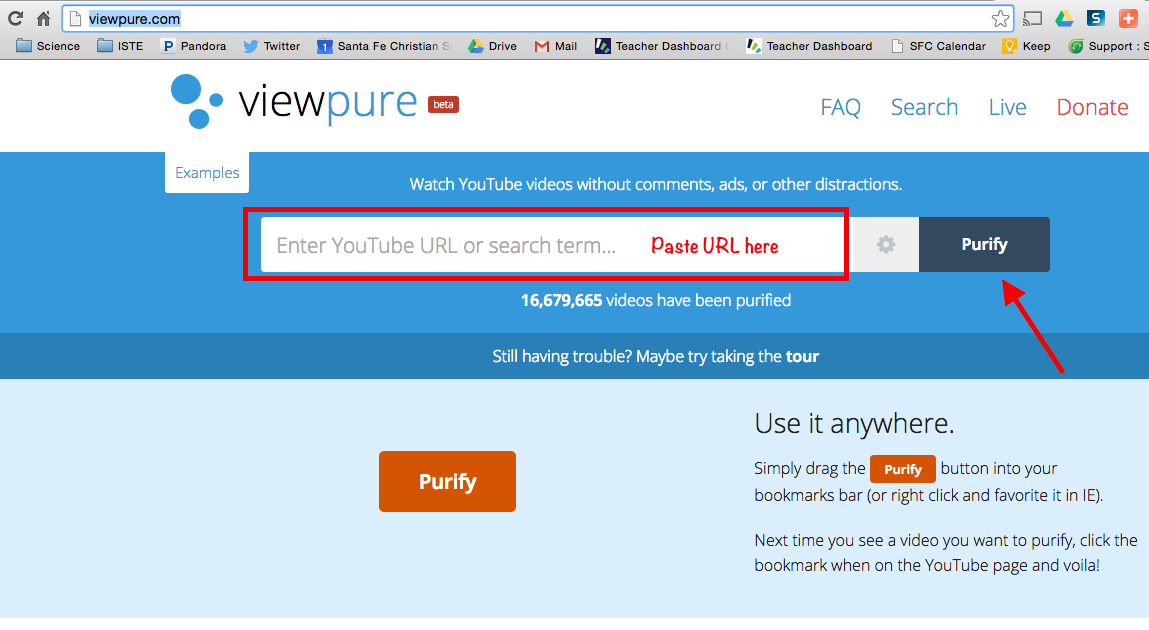Click the 'Watch YouTube videos without comments' tagline
Screen dimensions: 1149x630
pos(656,185)
